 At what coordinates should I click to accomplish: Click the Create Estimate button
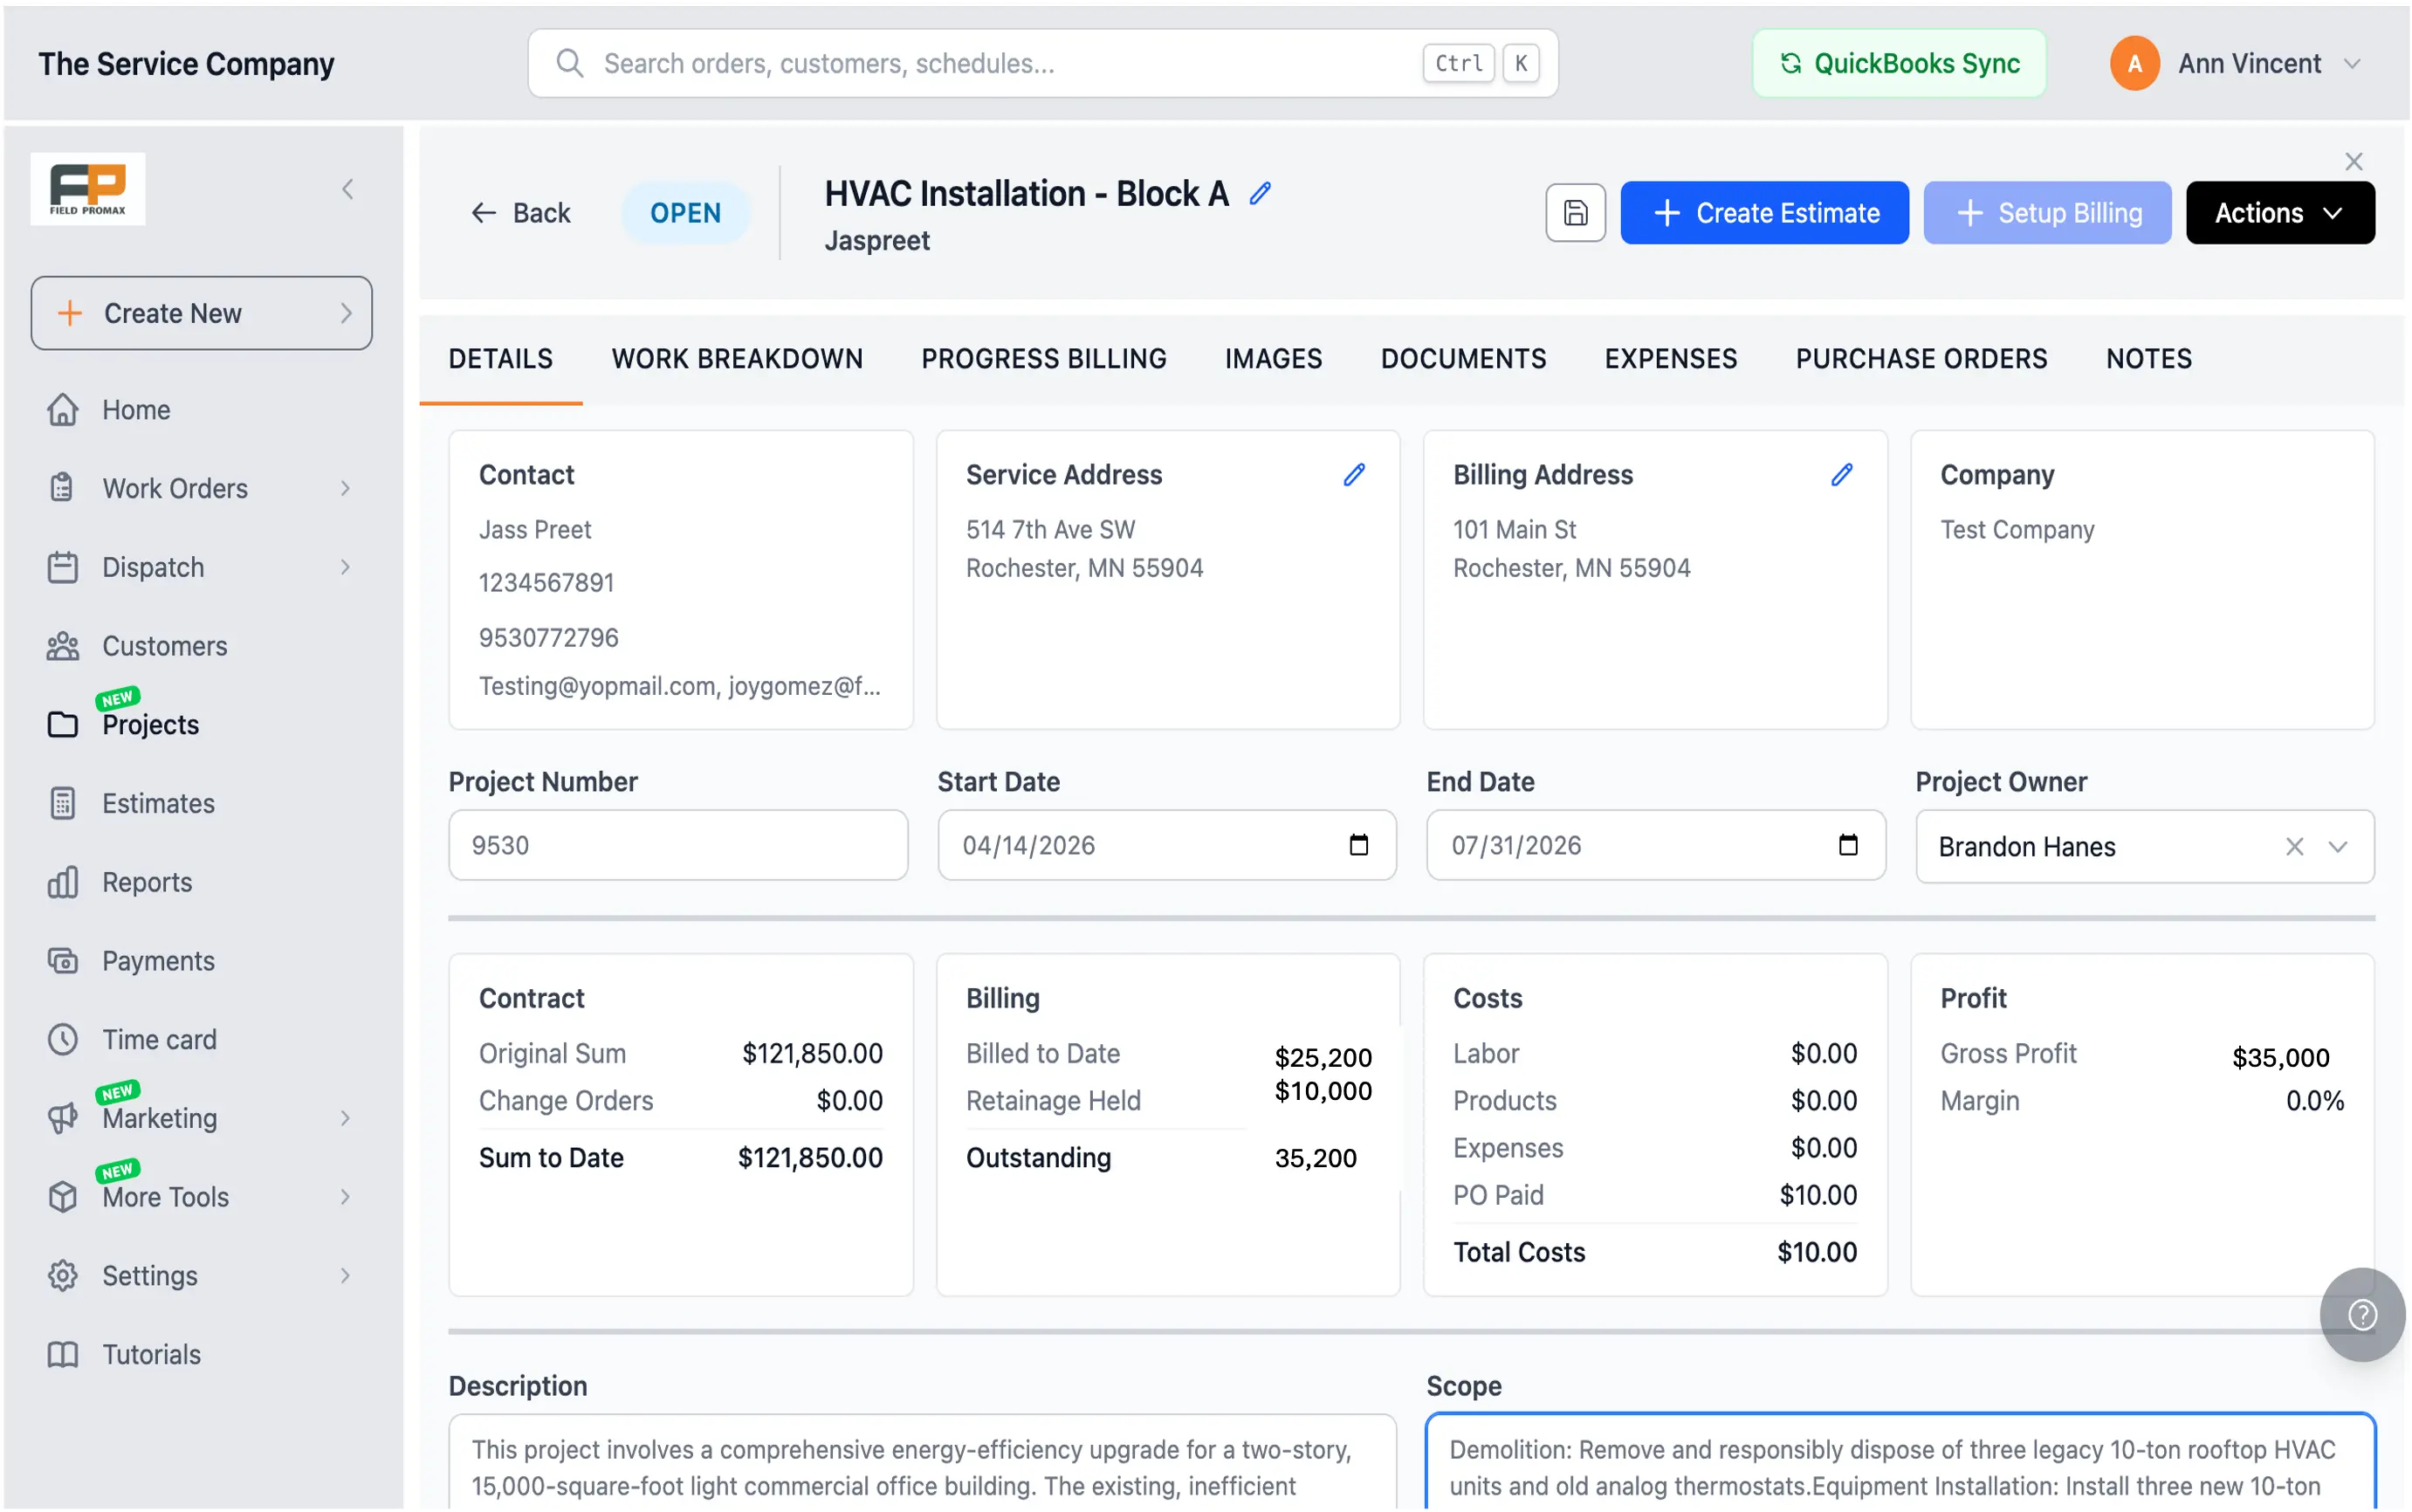[x=1763, y=212]
